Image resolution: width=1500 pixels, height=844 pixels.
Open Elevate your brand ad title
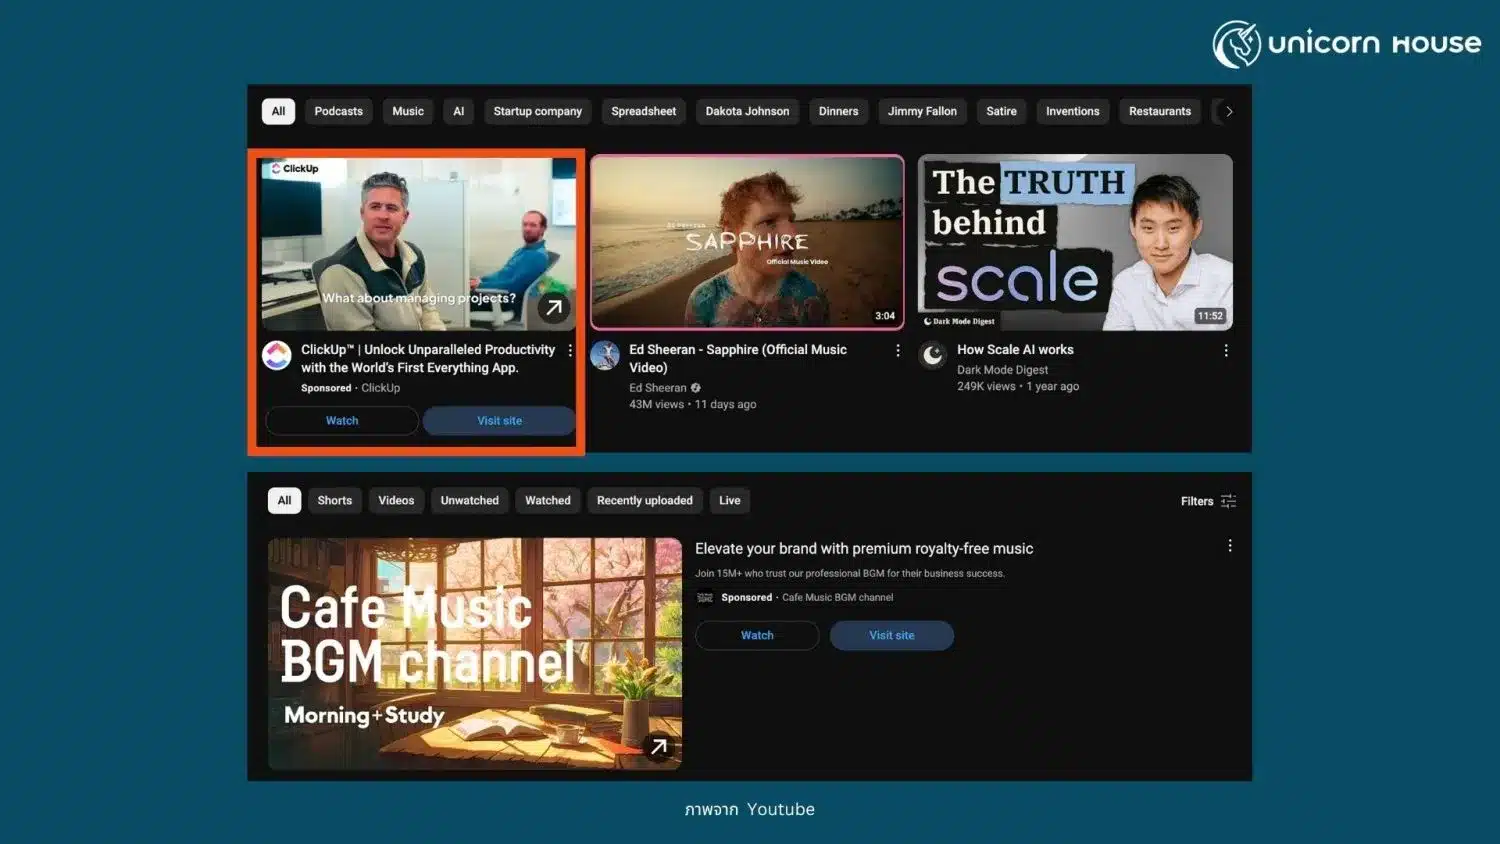coord(864,548)
